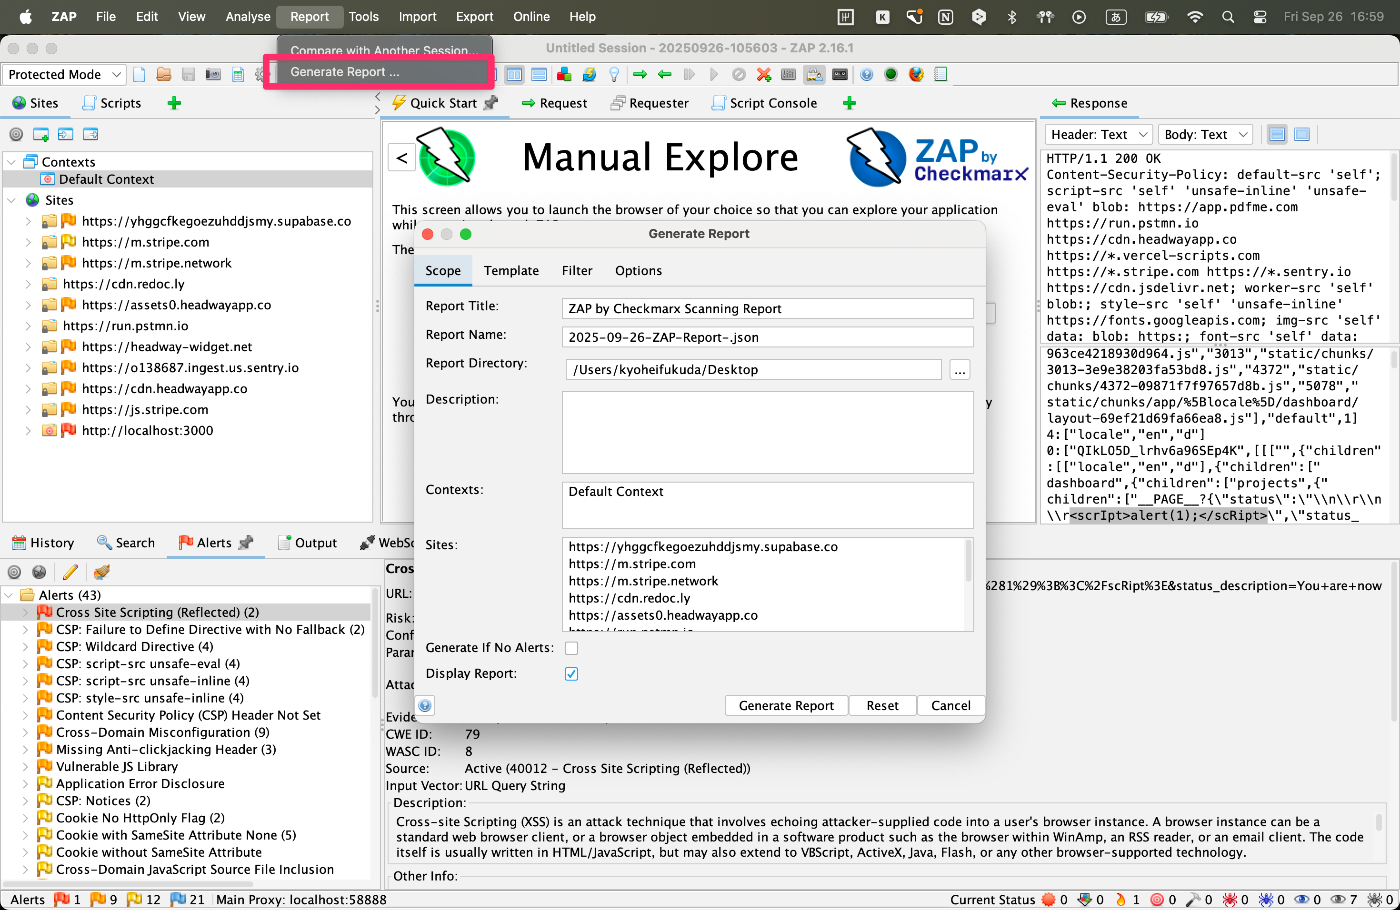
Task: Collapse the Alerts (43) tree root
Action: point(10,595)
